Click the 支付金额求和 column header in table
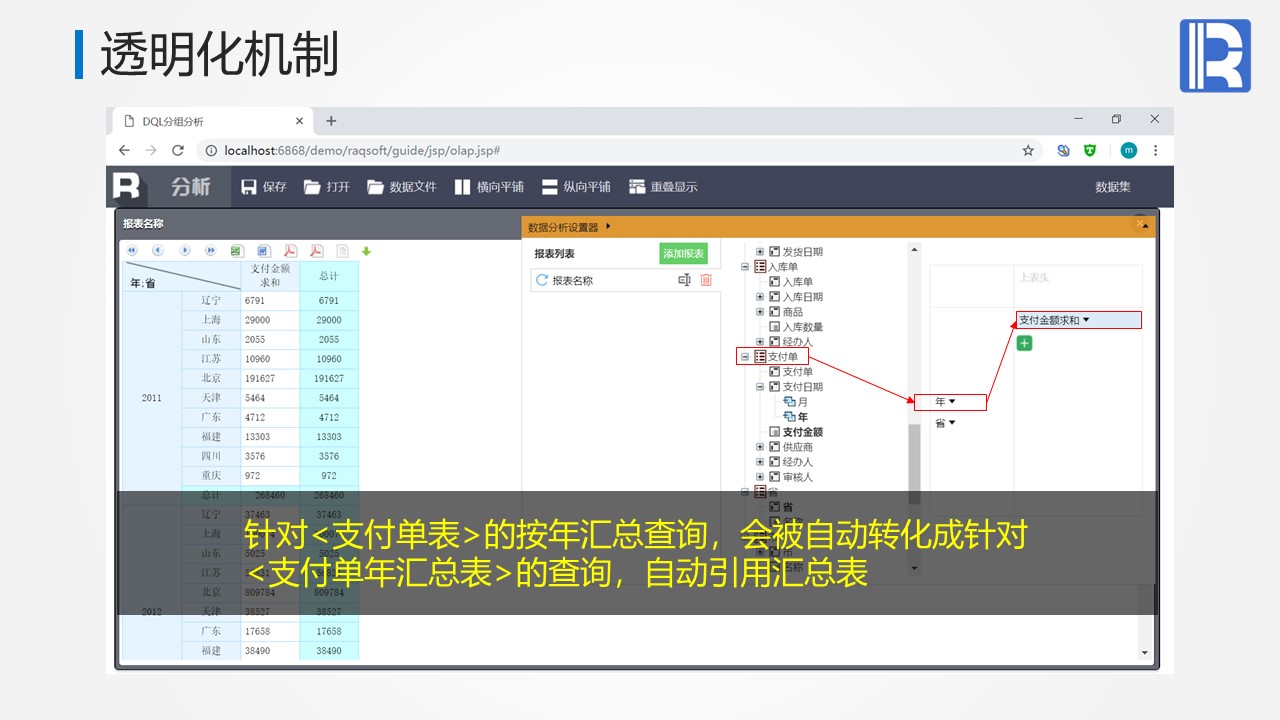1280x720 pixels. click(270, 276)
